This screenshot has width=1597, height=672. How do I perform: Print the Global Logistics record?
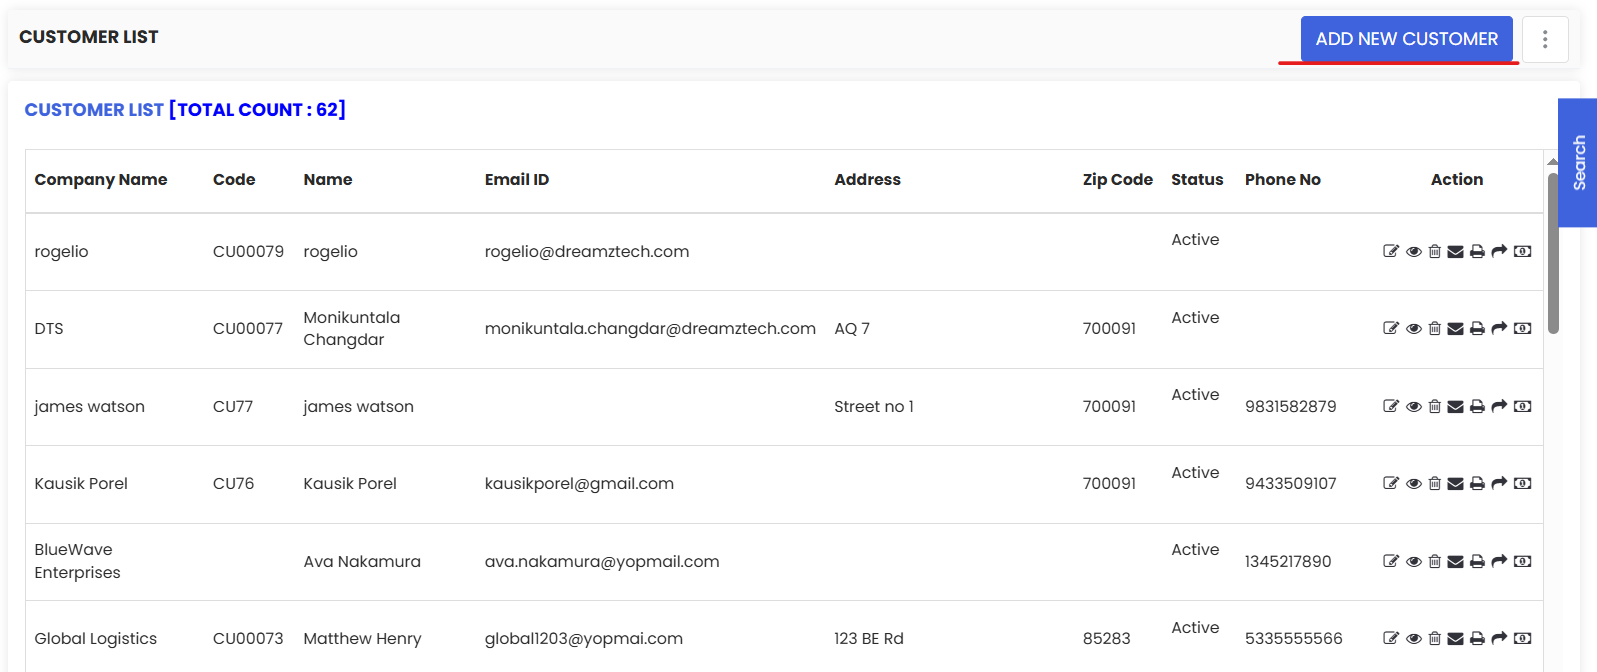1477,639
